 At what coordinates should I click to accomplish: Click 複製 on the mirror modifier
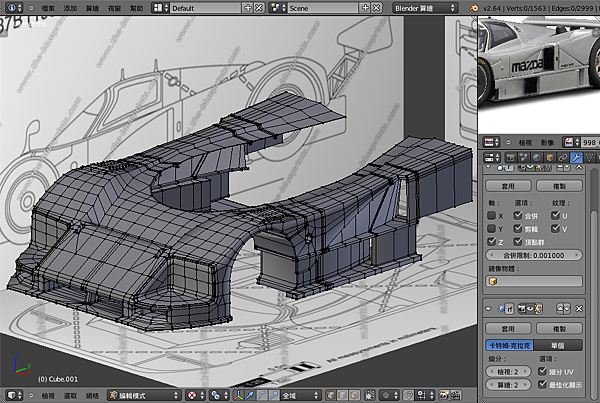[559, 186]
